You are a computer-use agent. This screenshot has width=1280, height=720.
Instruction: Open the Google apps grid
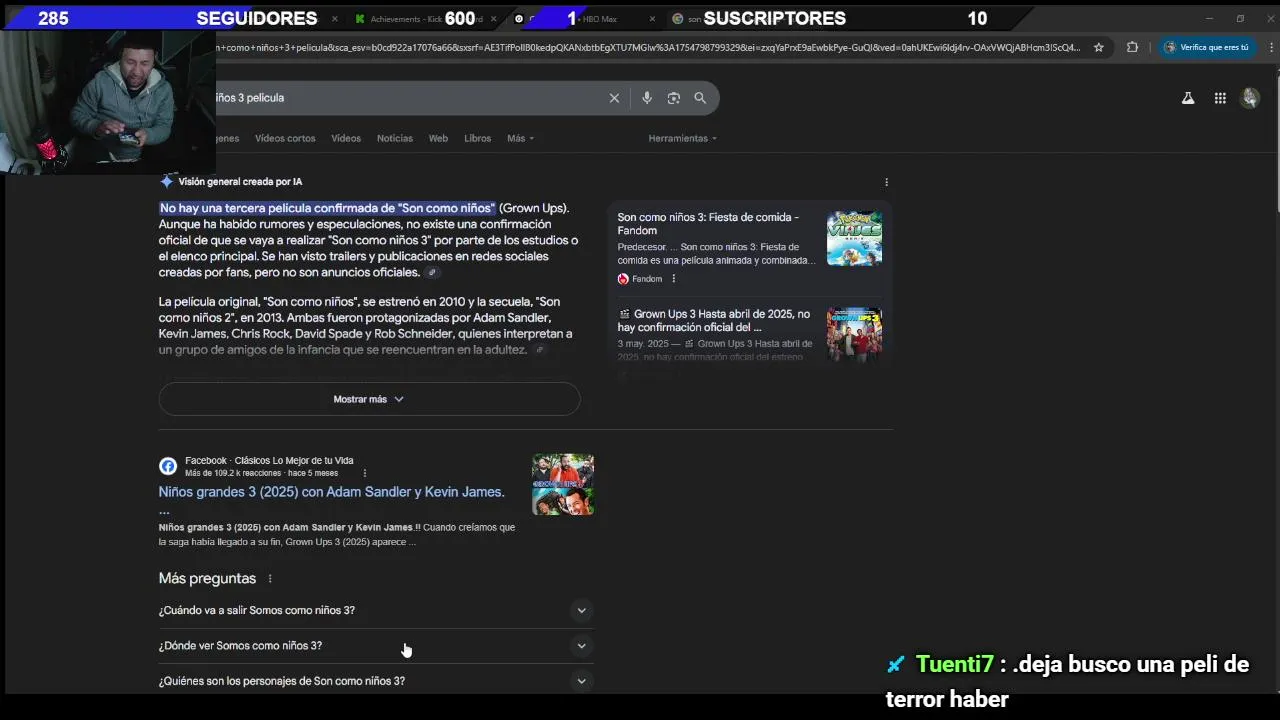tap(1220, 98)
